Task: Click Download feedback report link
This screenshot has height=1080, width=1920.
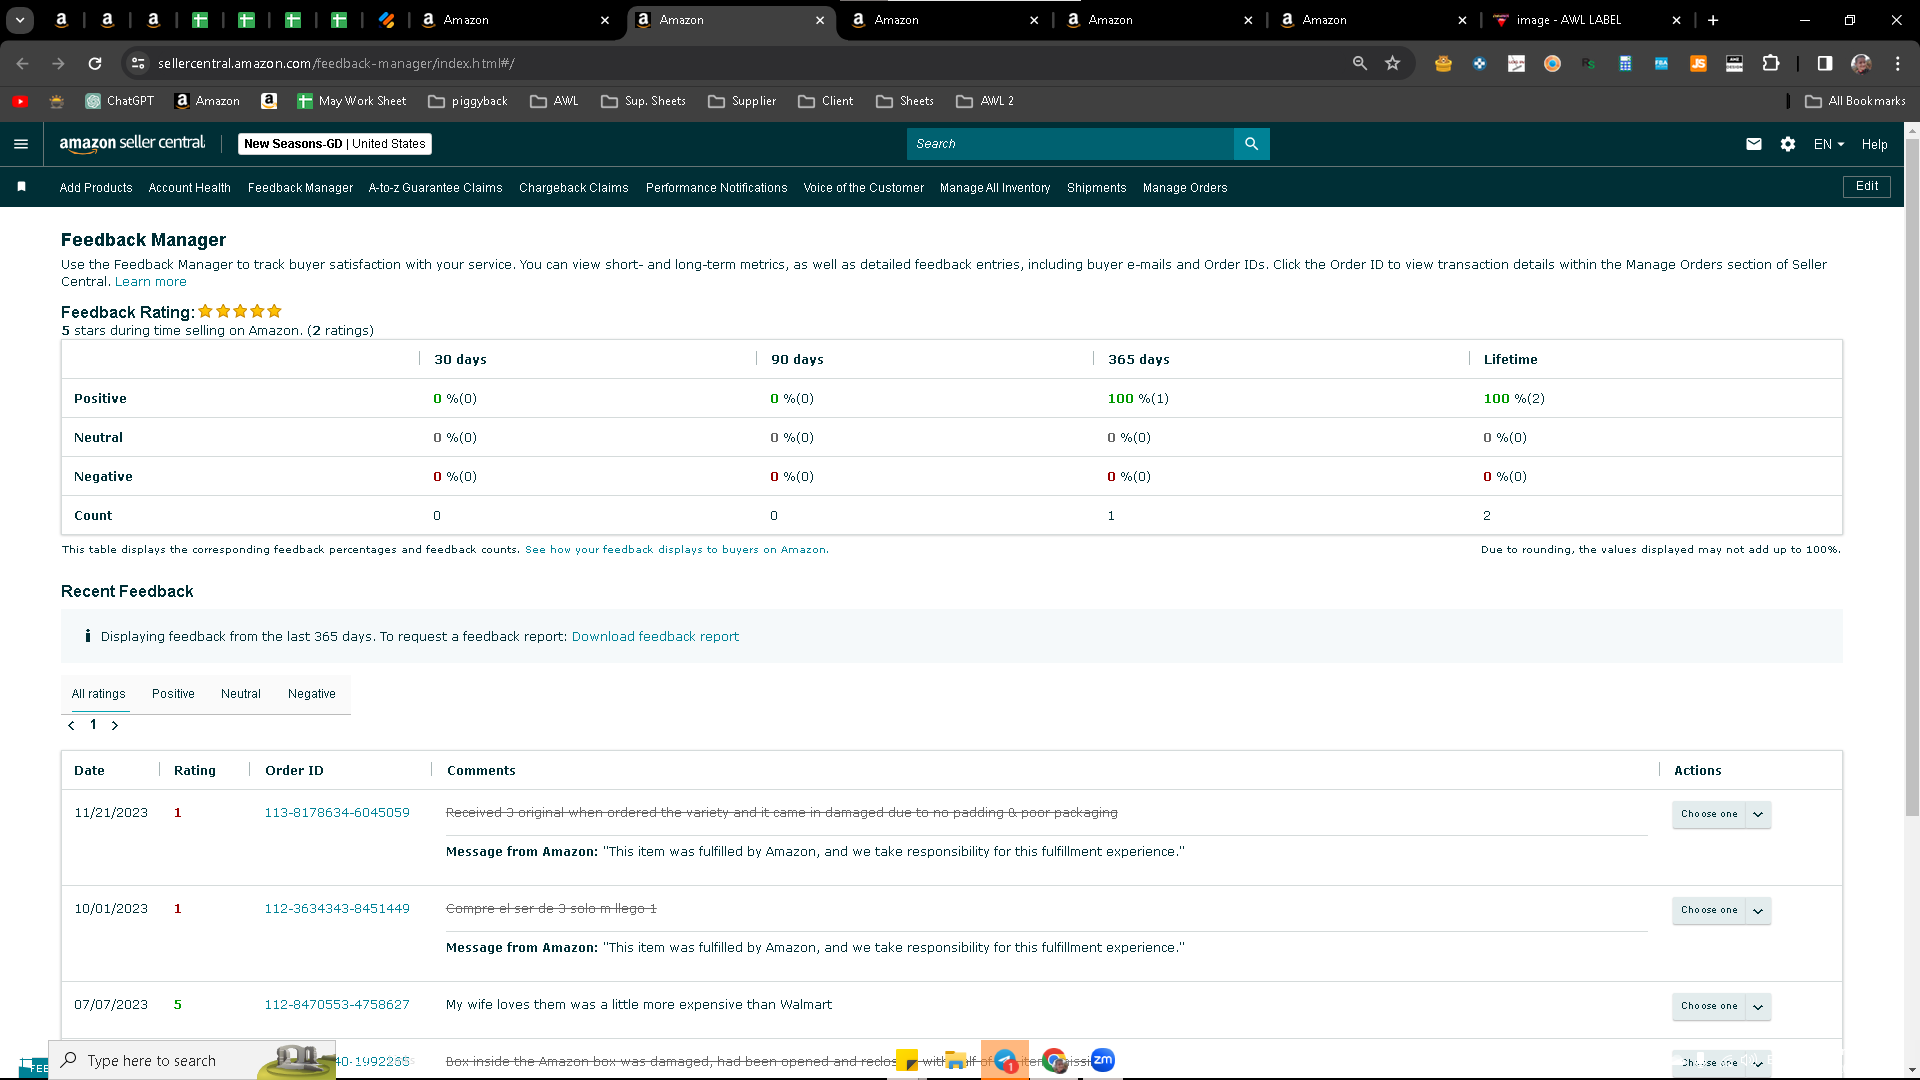Action: click(655, 636)
